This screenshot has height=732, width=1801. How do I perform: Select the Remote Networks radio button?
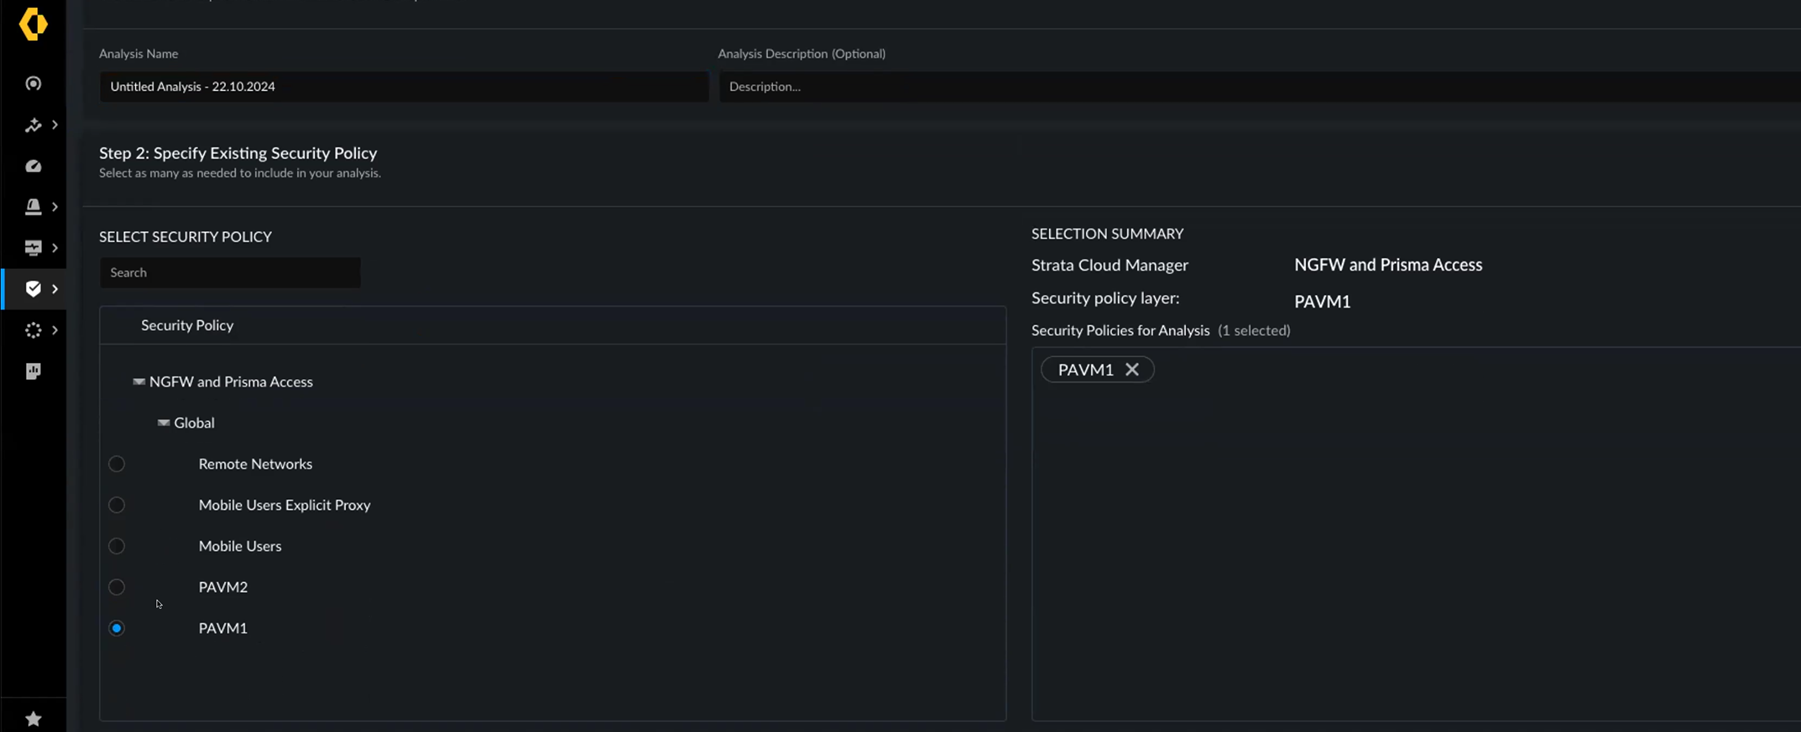click(x=117, y=464)
